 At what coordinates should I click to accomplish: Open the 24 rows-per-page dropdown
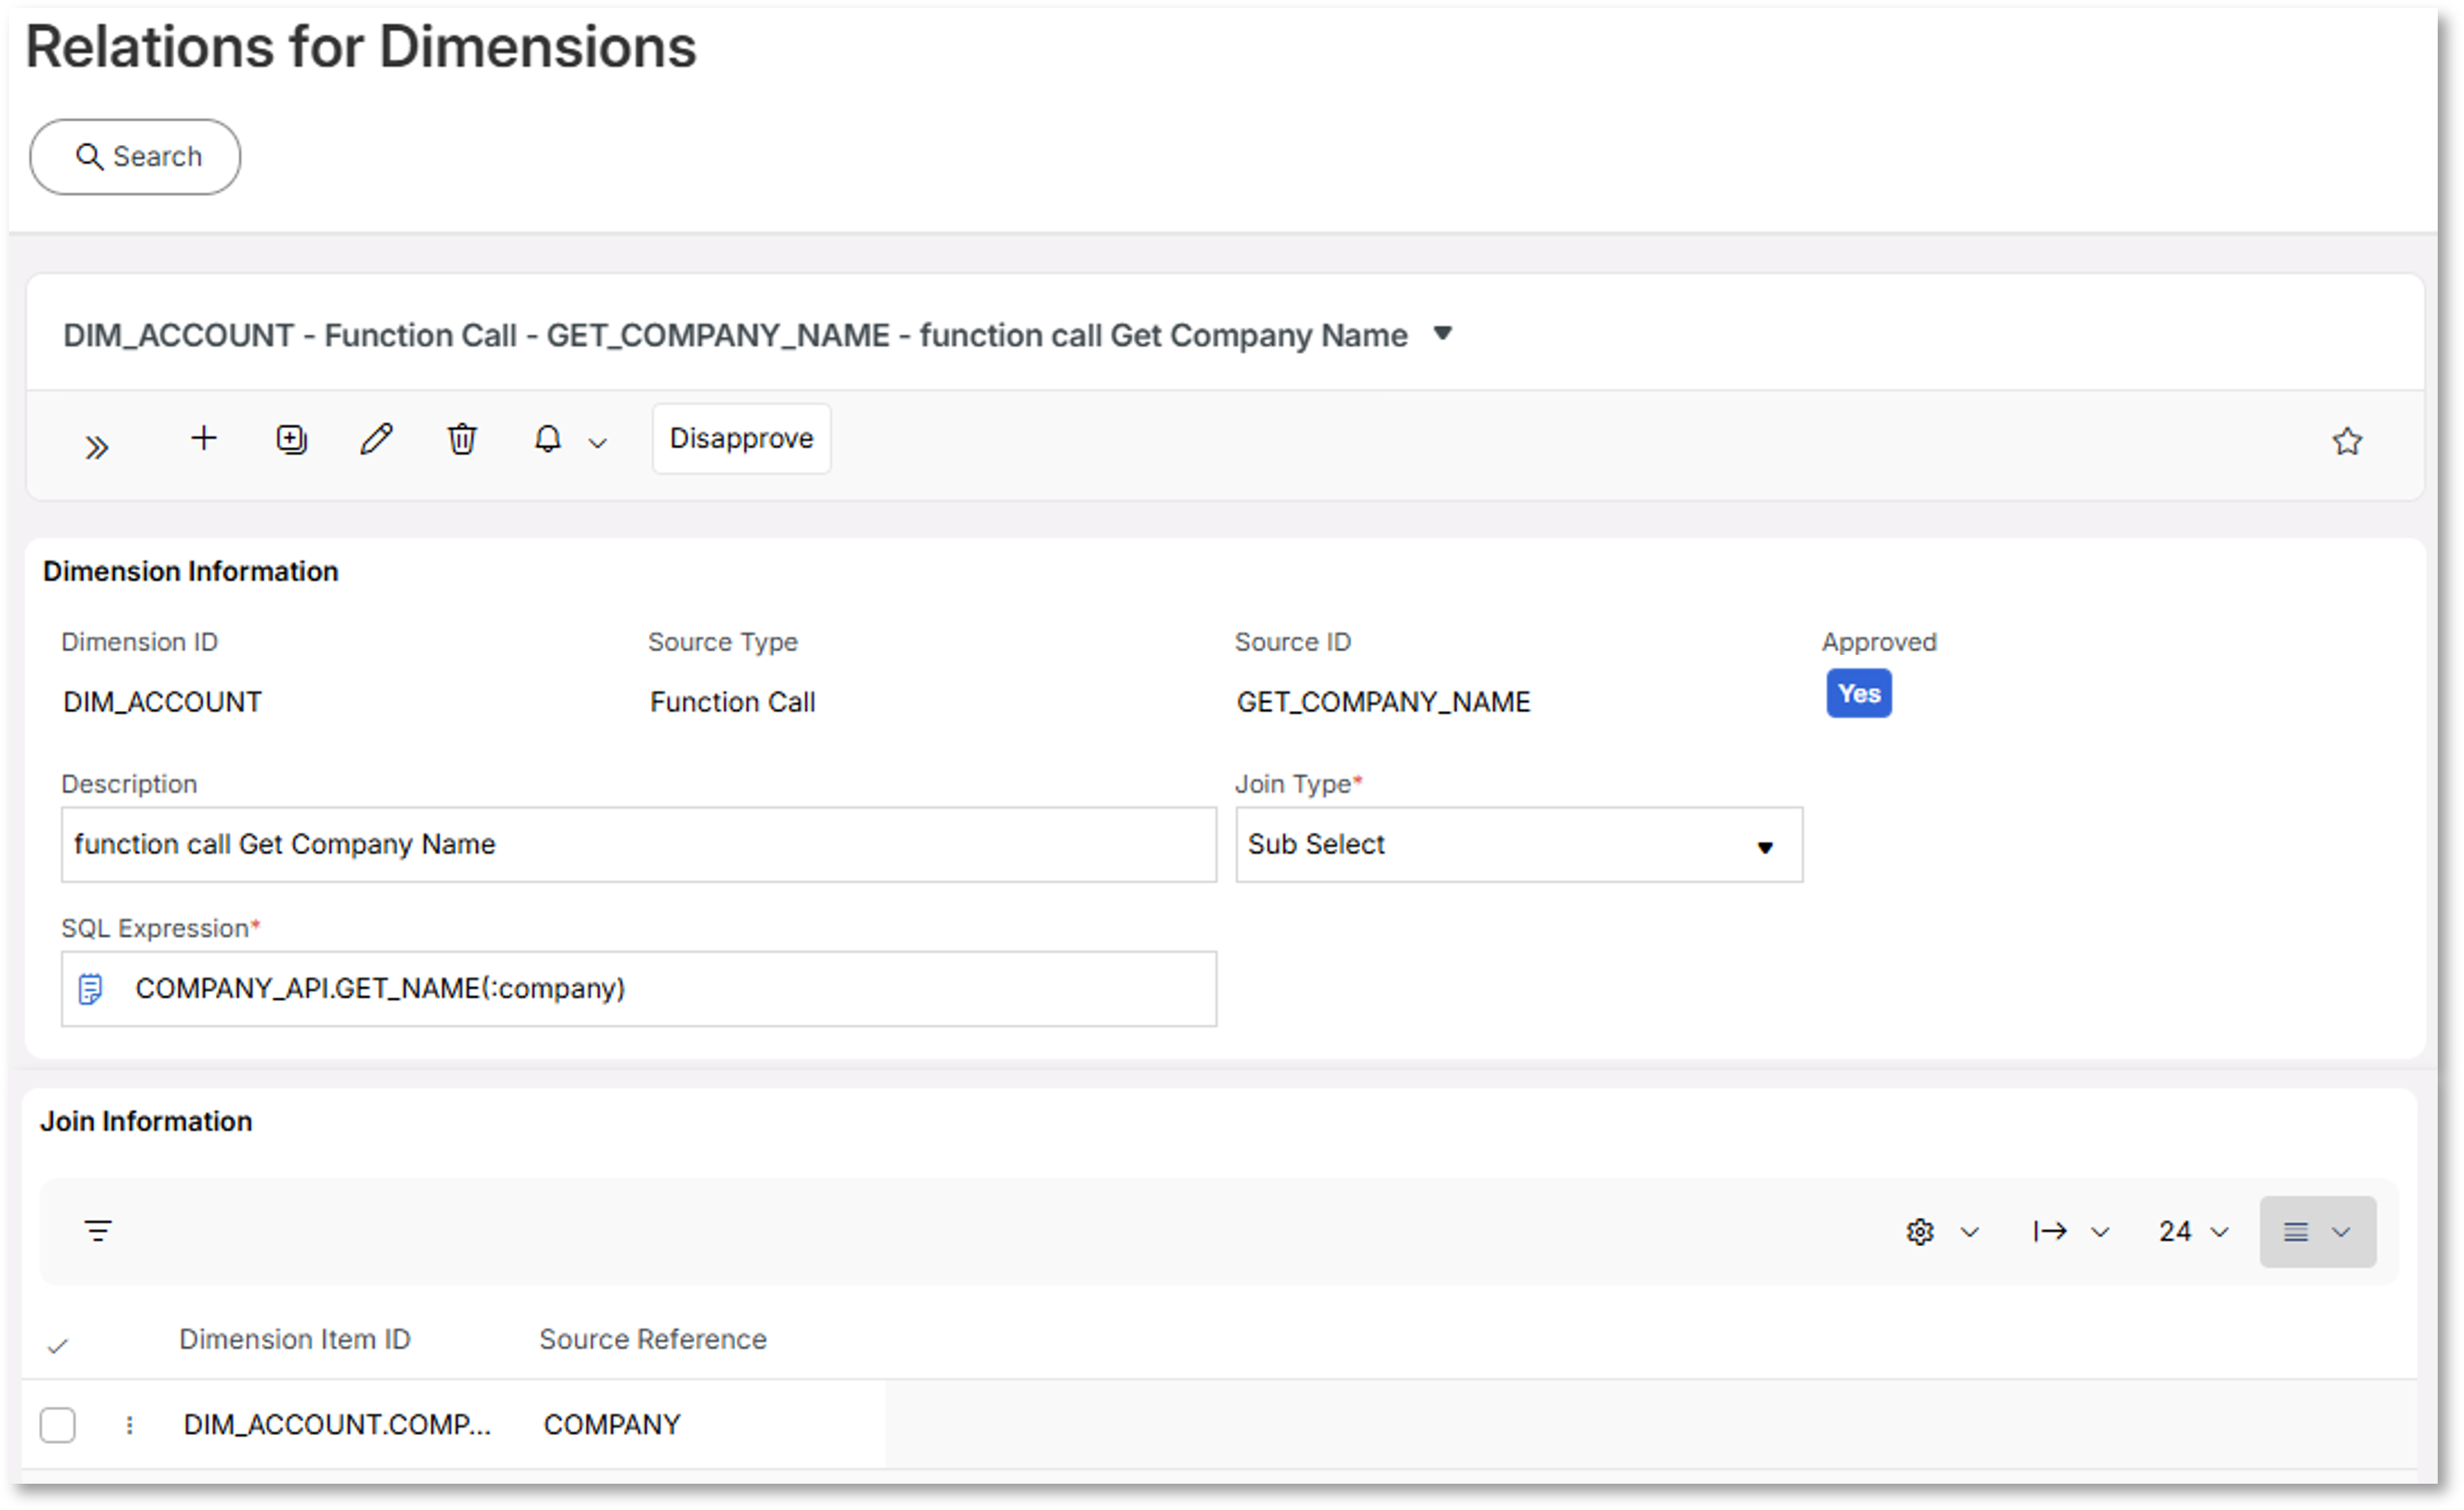(x=2193, y=1231)
